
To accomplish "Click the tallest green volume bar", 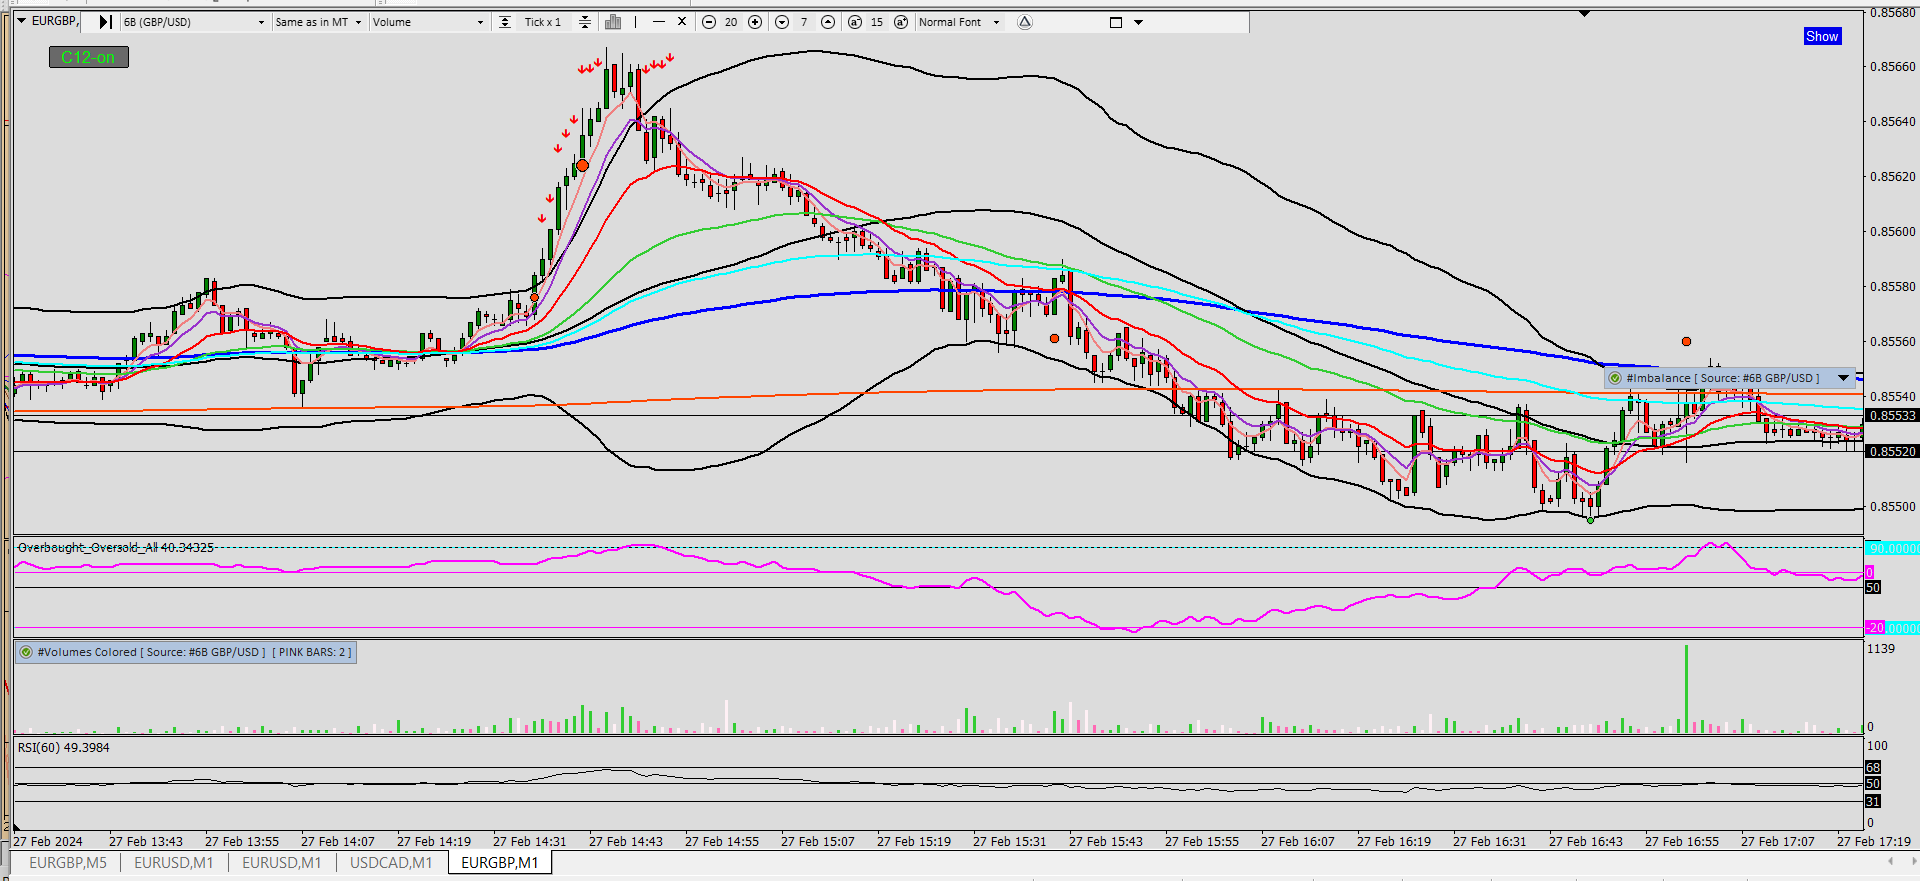I will tap(1686, 689).
